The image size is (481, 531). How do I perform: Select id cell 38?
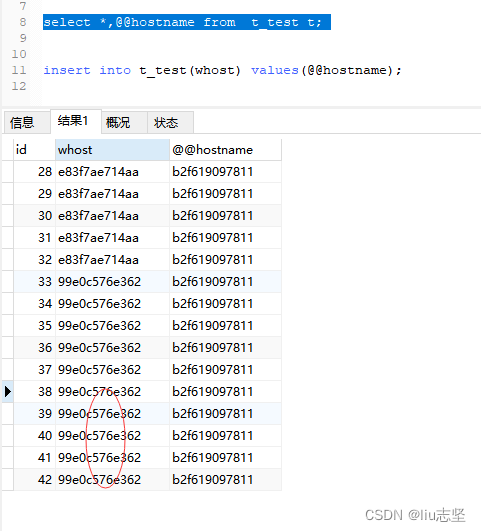click(34, 392)
